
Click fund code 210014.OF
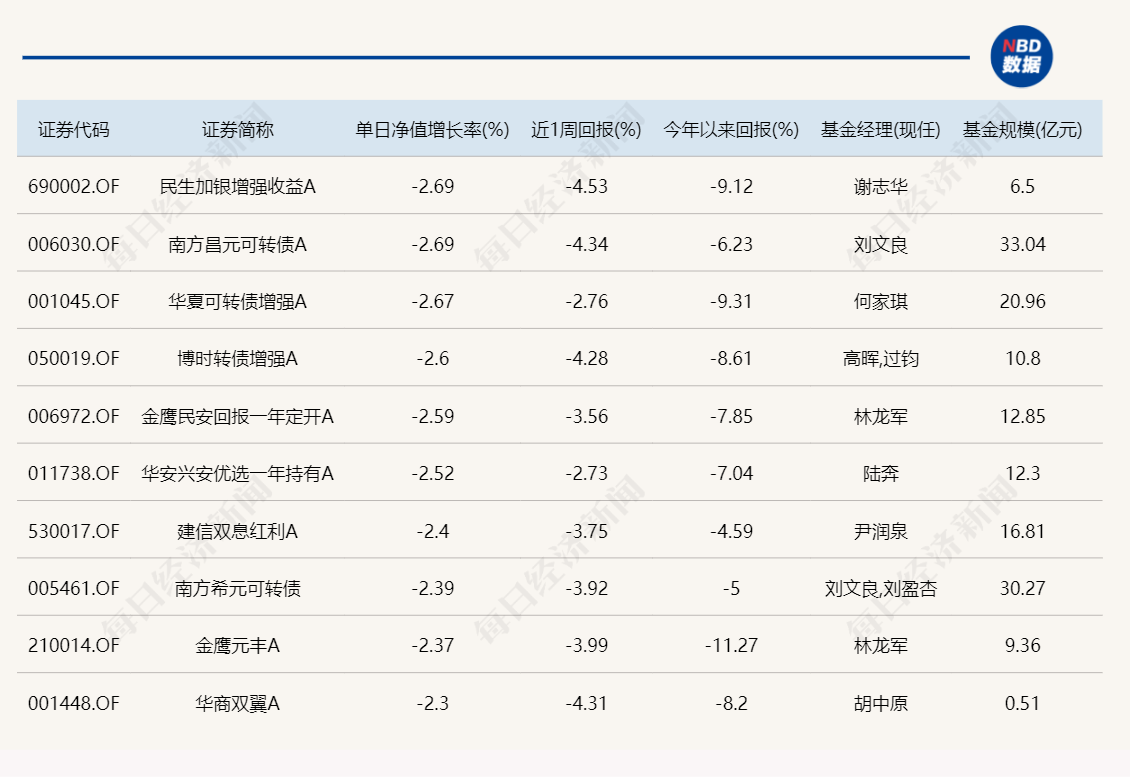[x=73, y=646]
